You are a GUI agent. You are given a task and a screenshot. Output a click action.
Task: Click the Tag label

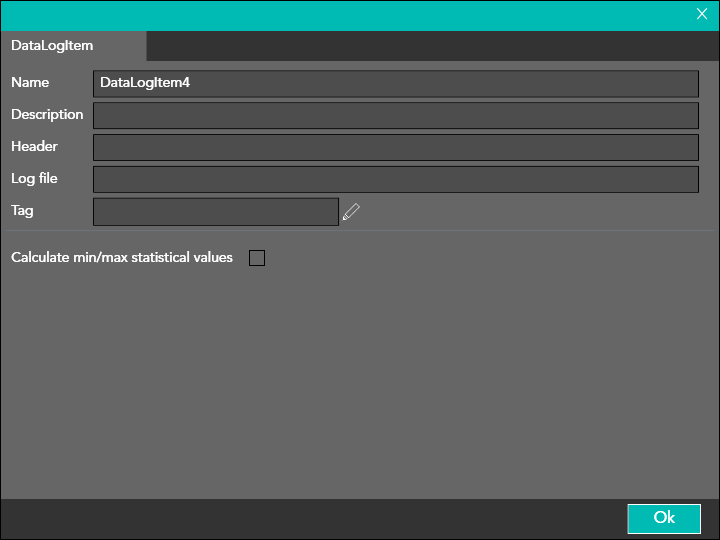pyautogui.click(x=22, y=211)
